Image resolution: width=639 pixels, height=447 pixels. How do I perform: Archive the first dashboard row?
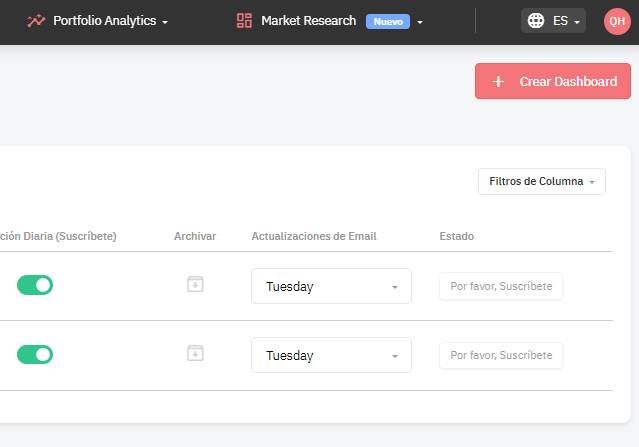[195, 284]
